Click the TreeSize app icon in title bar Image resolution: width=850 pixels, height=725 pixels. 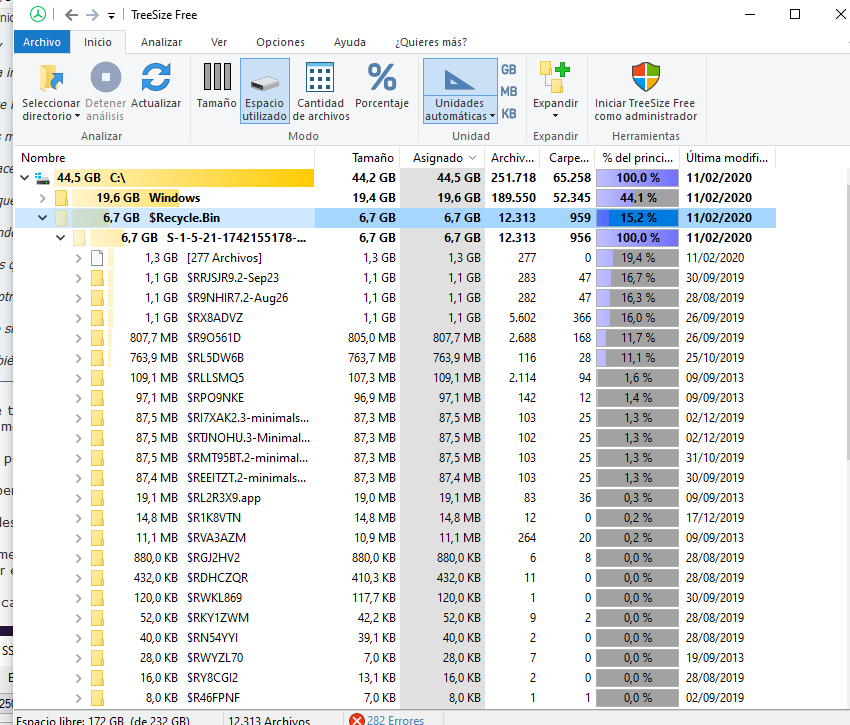(x=37, y=14)
